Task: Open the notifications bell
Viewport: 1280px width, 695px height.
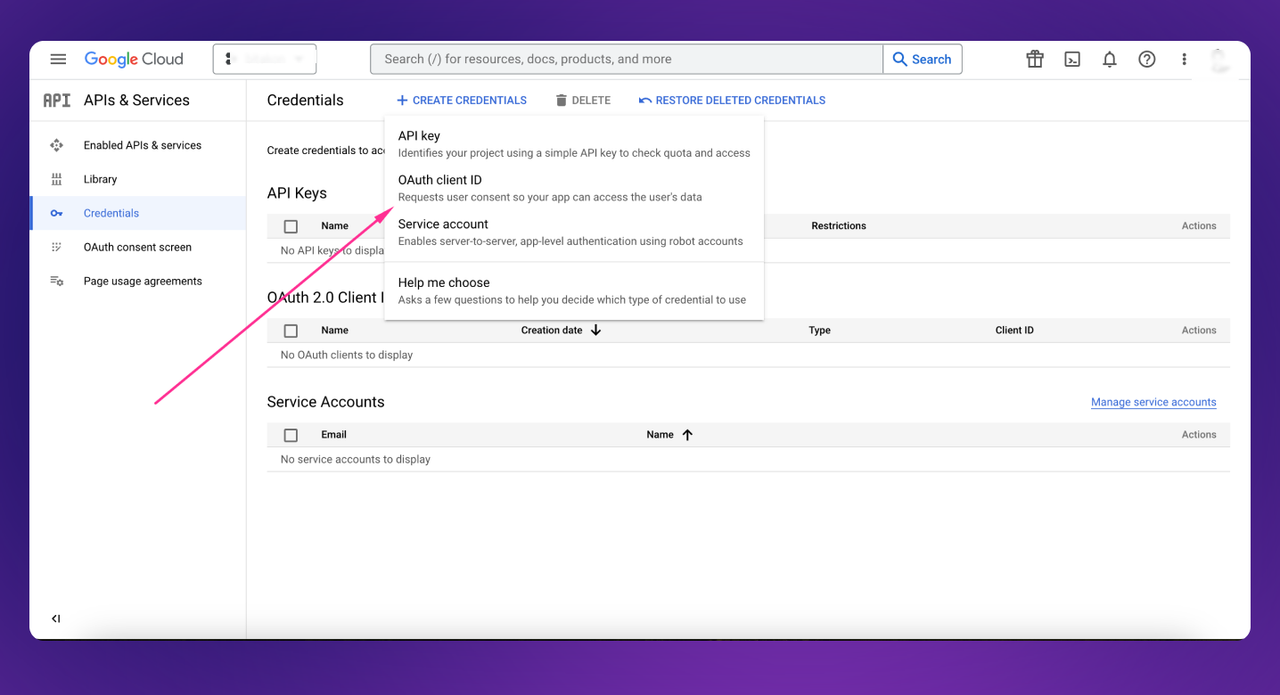Action: tap(1109, 59)
